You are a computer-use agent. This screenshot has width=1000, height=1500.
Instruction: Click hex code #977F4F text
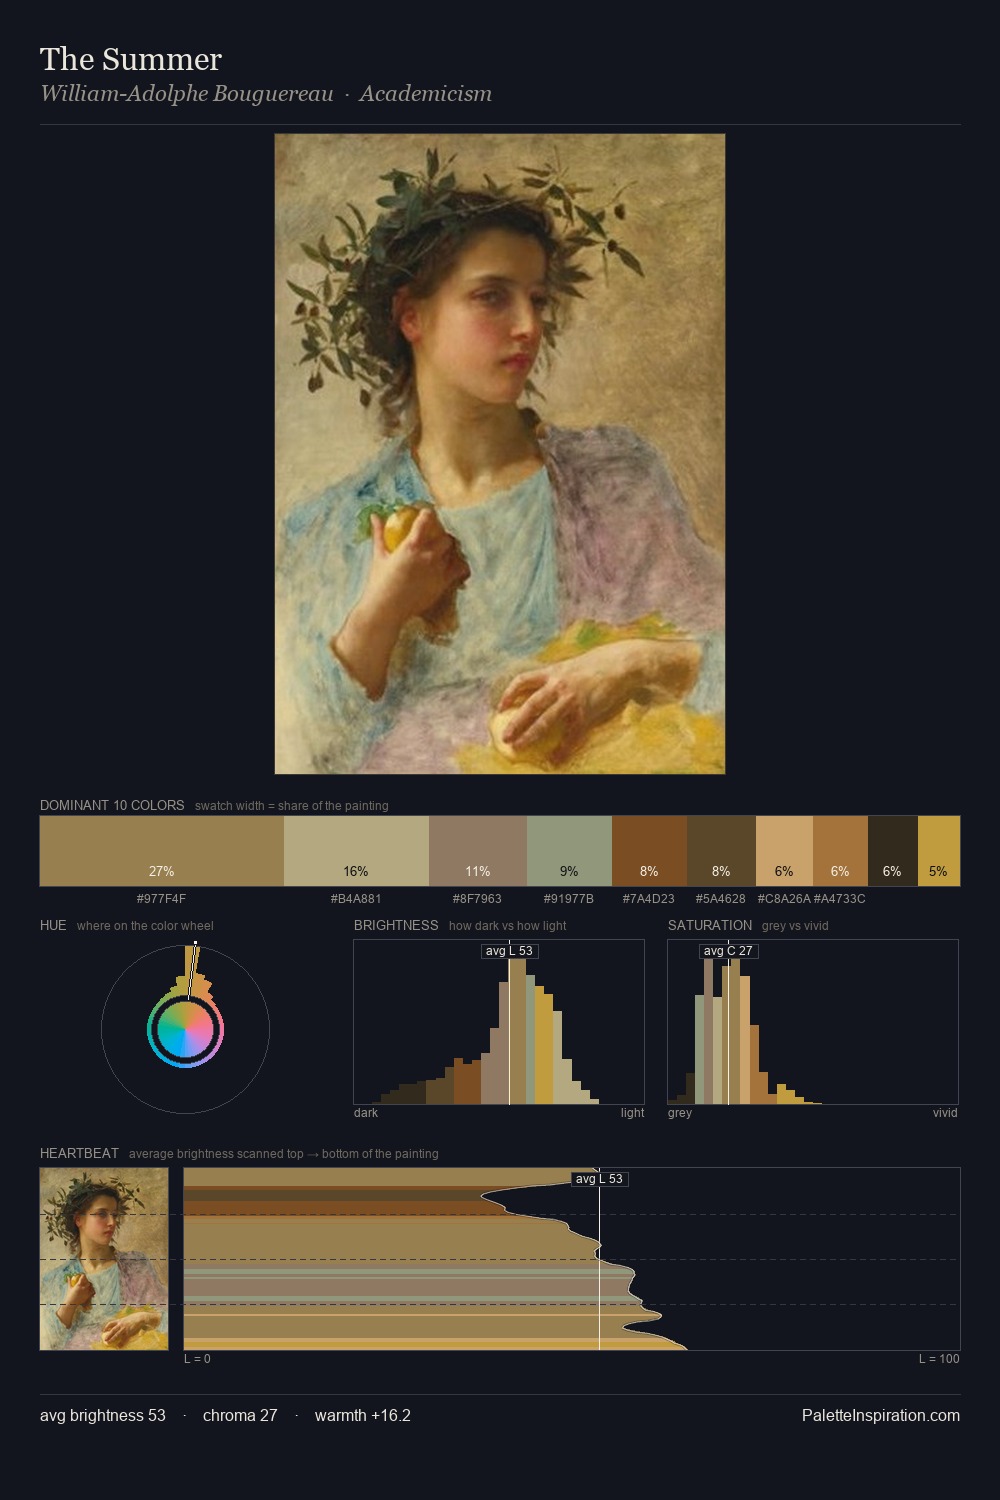[x=162, y=899]
